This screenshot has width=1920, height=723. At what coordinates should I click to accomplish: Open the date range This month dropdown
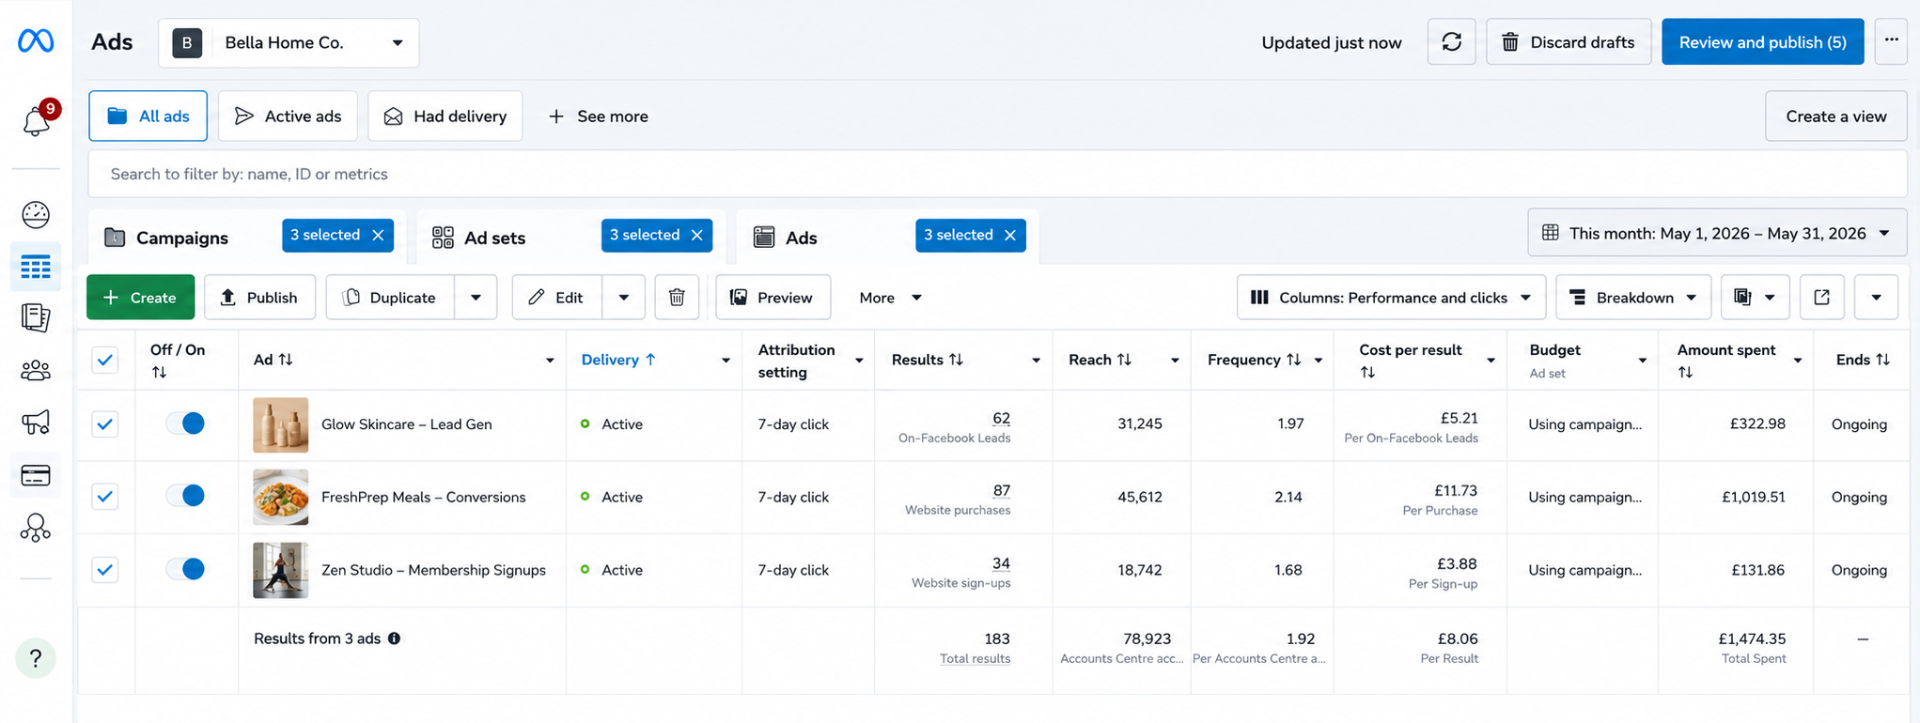click(1717, 233)
